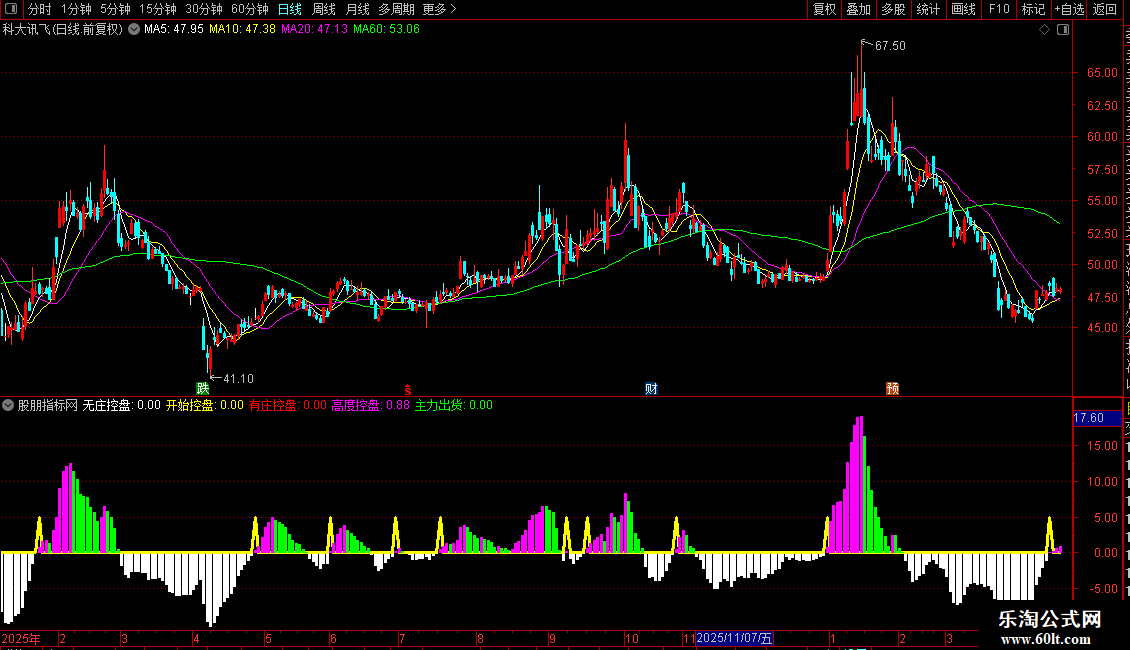Screen dimensions: 1130x650
Task: Click the diamond icon above the chart
Action: [x=1044, y=30]
